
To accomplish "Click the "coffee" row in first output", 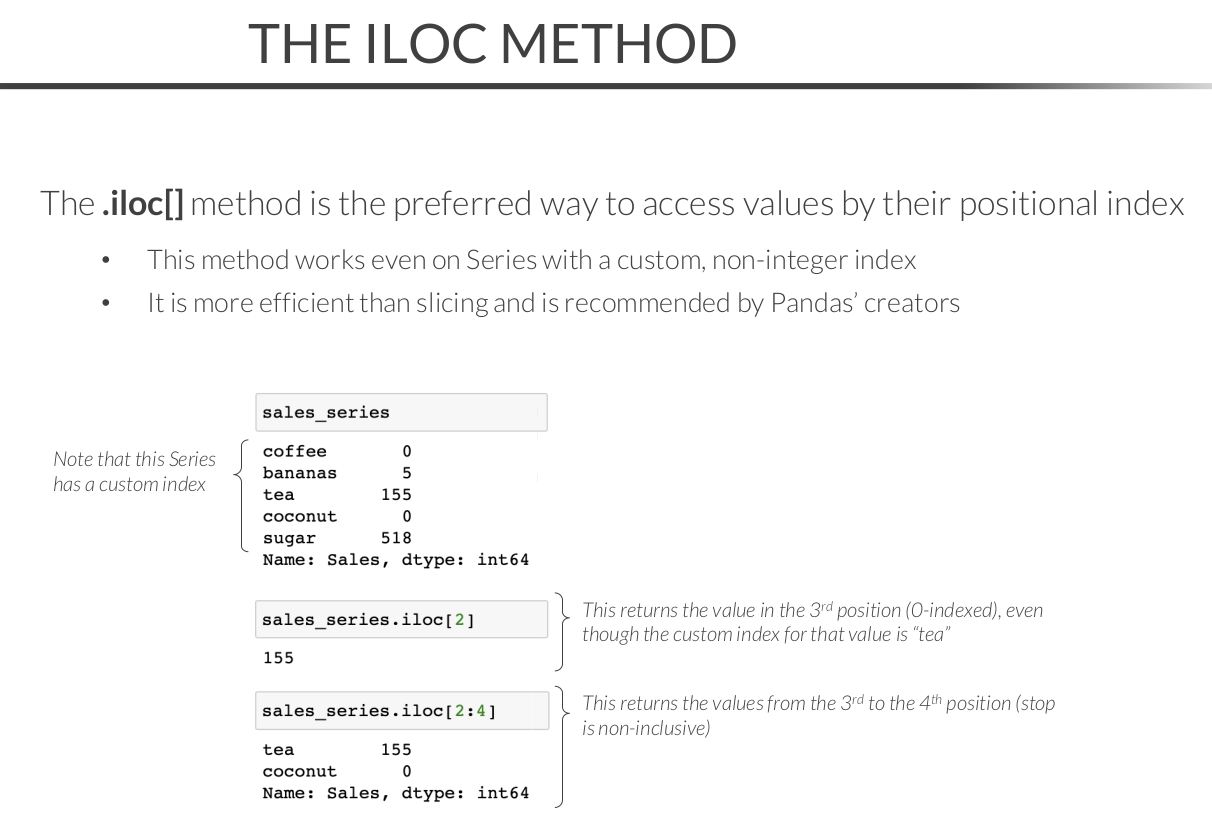I will 336,451.
